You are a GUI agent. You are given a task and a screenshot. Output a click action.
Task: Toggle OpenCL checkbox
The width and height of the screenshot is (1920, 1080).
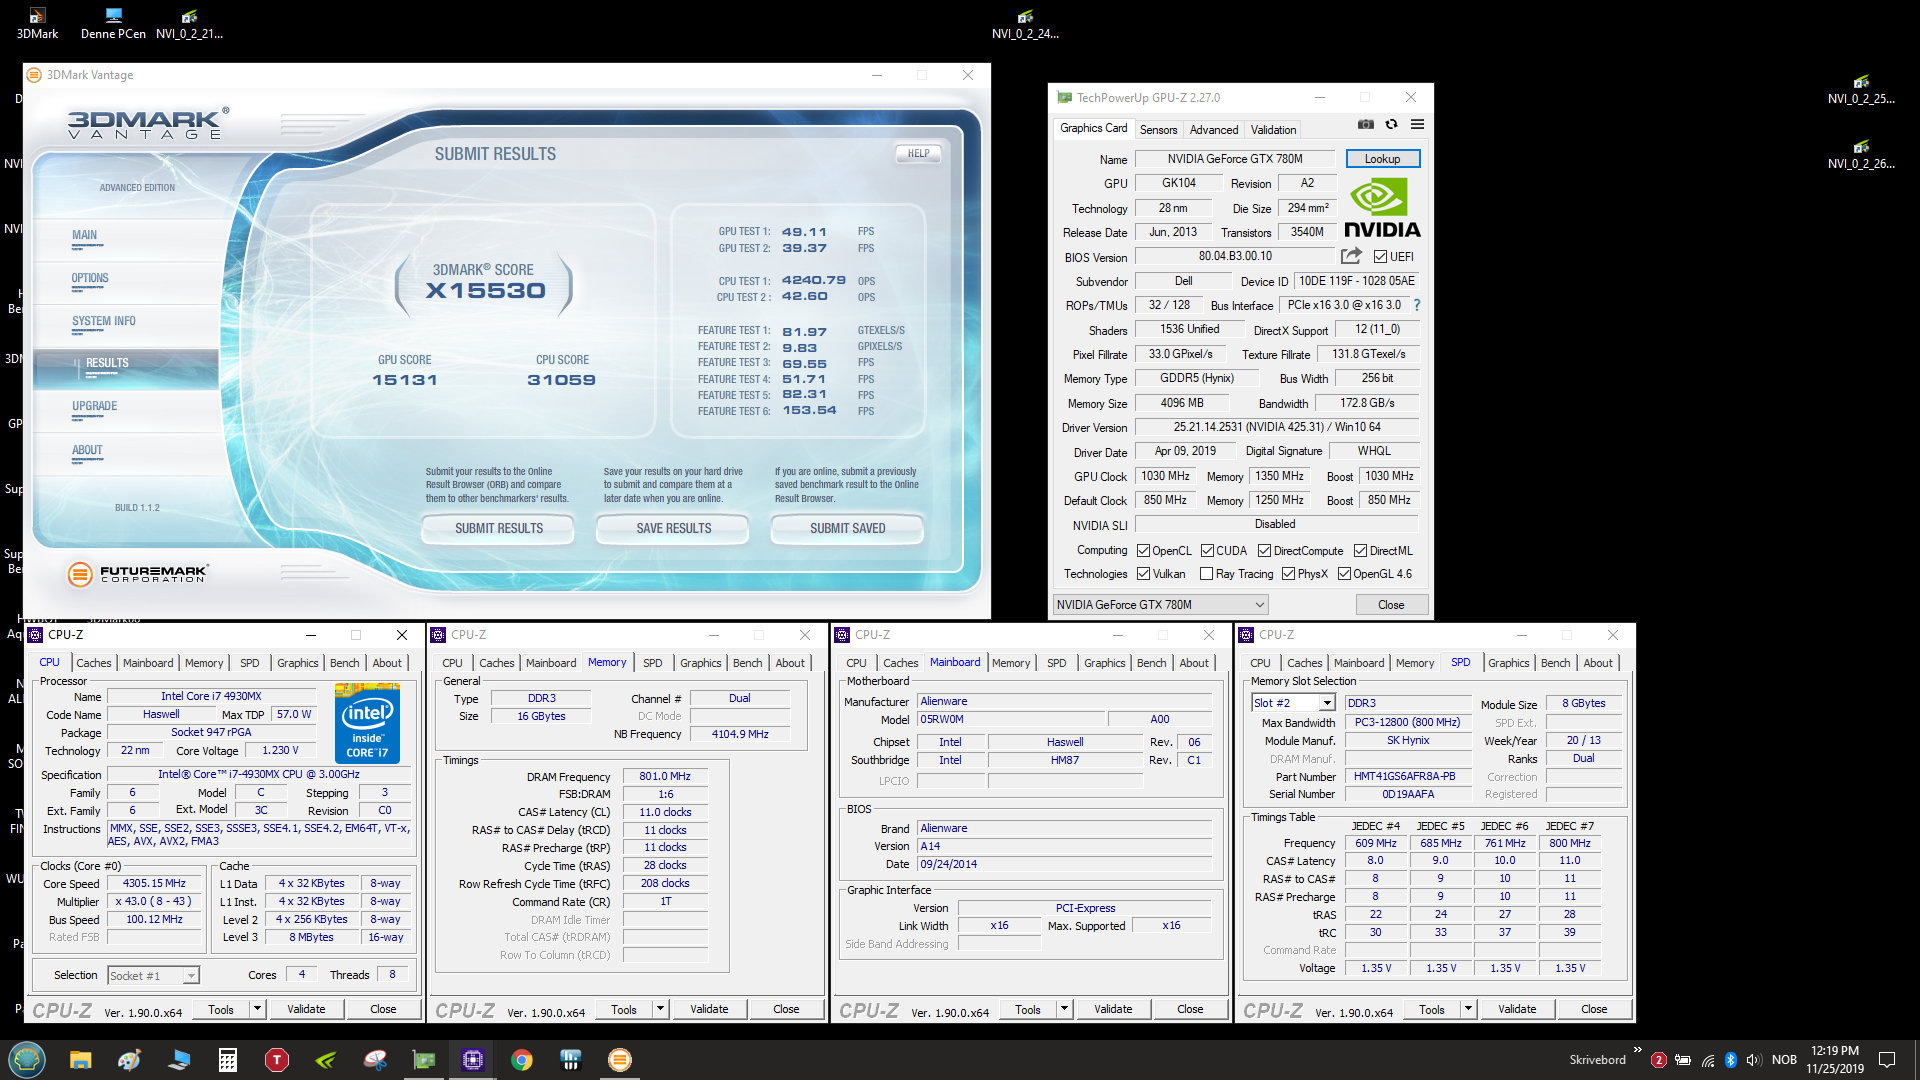(1144, 551)
